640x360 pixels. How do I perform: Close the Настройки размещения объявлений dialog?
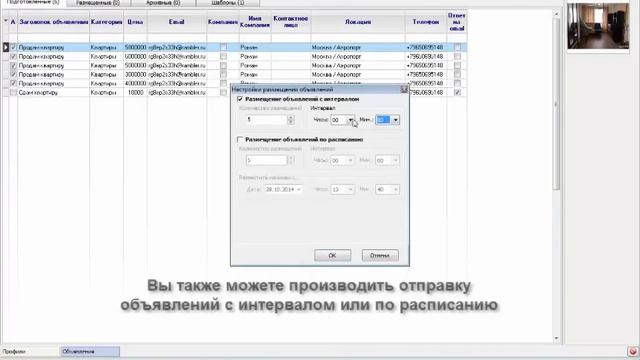point(404,89)
